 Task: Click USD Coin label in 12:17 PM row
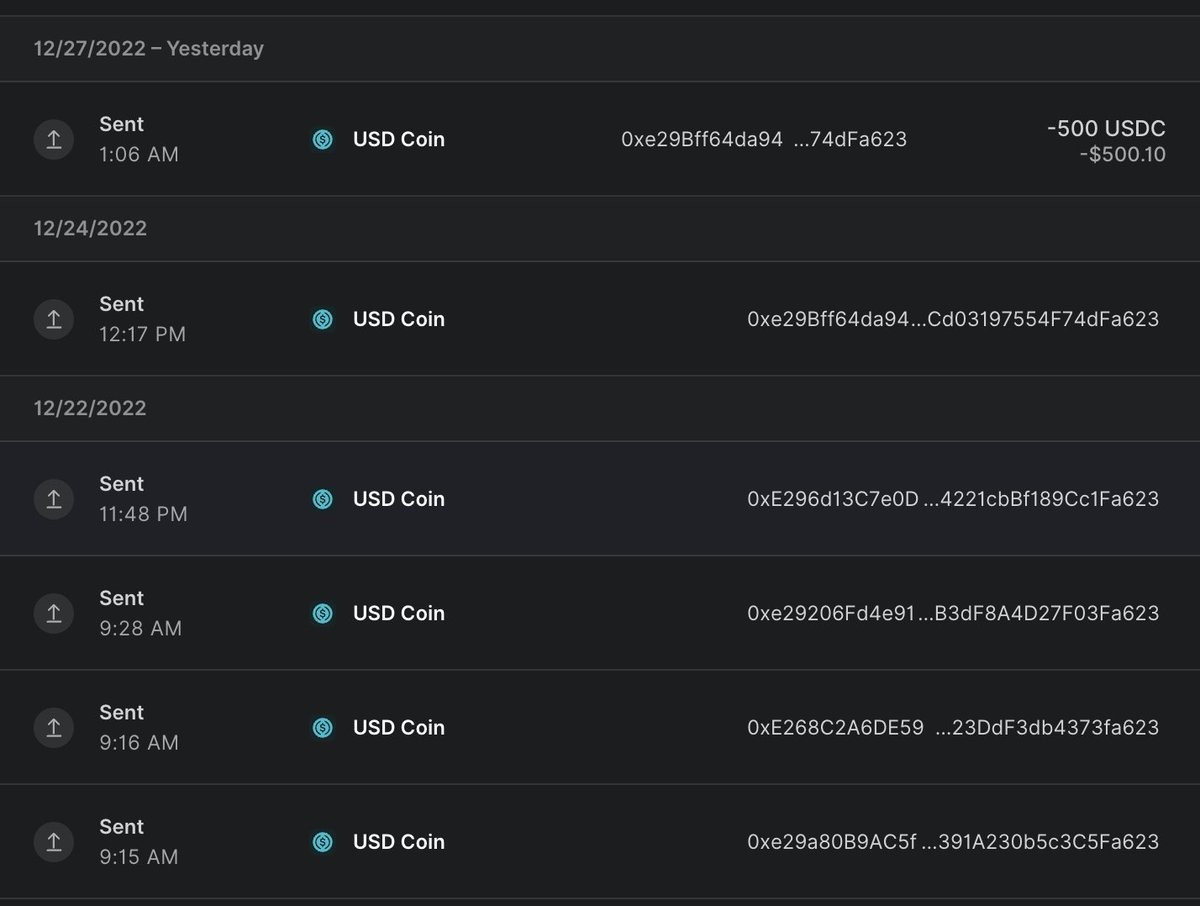click(399, 319)
